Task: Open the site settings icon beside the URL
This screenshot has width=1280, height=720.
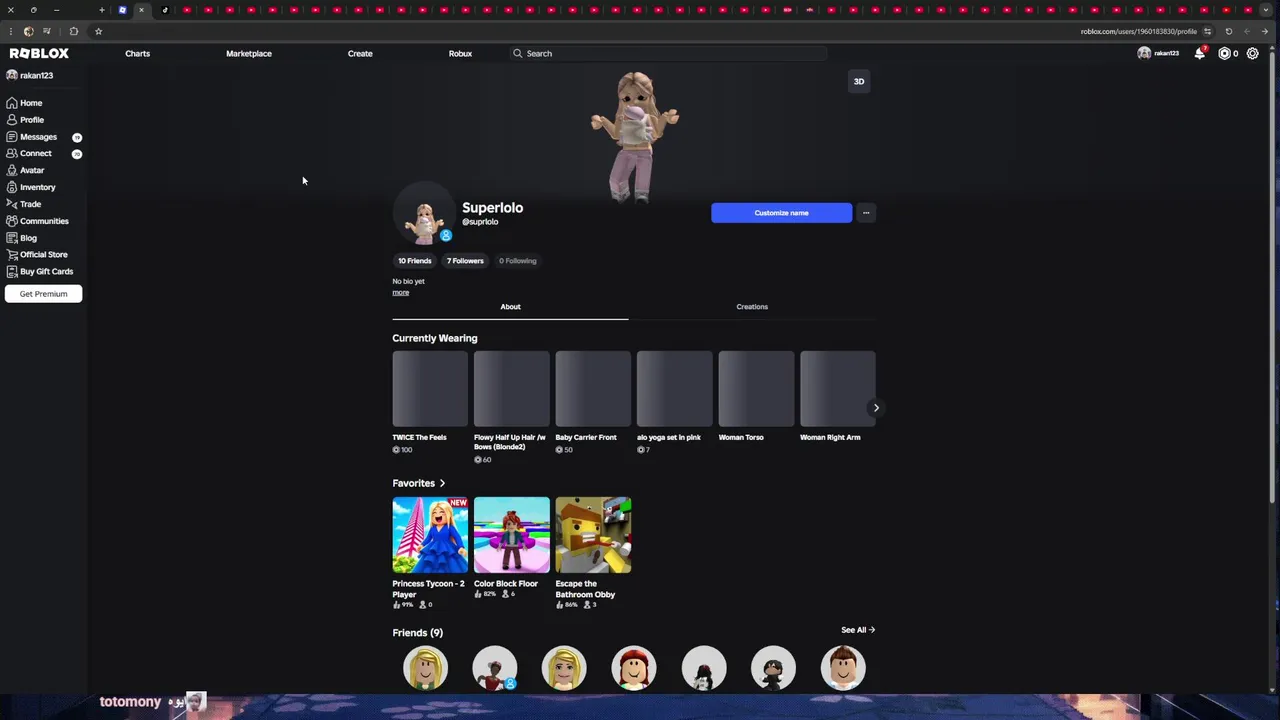Action: (1207, 31)
